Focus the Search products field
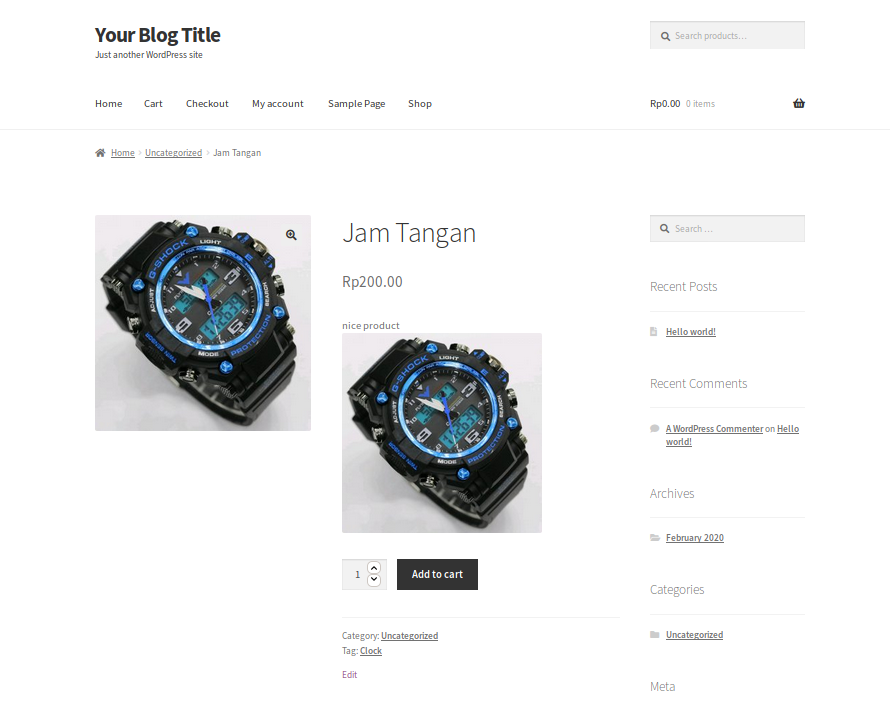 click(x=727, y=35)
